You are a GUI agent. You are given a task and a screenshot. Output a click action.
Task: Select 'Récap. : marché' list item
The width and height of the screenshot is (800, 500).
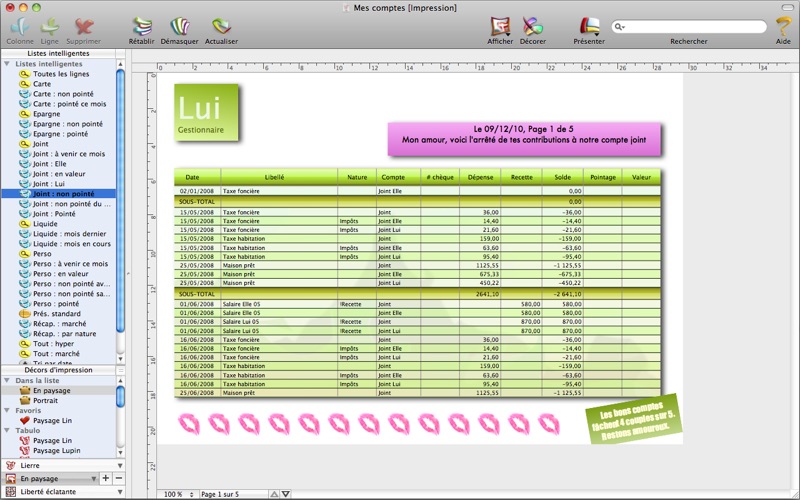pyautogui.click(x=60, y=323)
